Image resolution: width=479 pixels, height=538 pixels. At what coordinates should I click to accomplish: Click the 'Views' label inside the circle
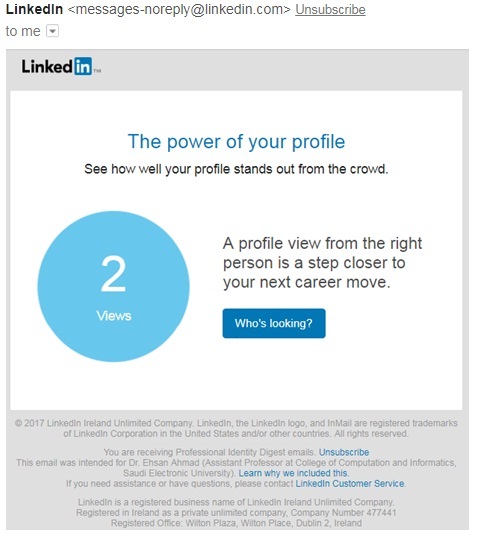pos(114,316)
